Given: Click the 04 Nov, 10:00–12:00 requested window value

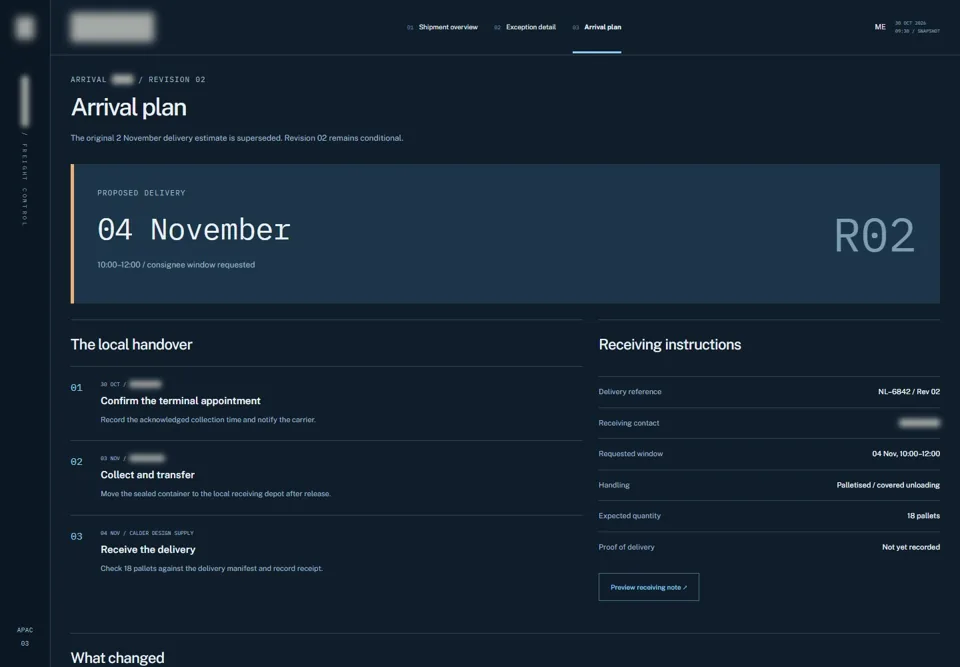Looking at the screenshot, I should tap(906, 454).
